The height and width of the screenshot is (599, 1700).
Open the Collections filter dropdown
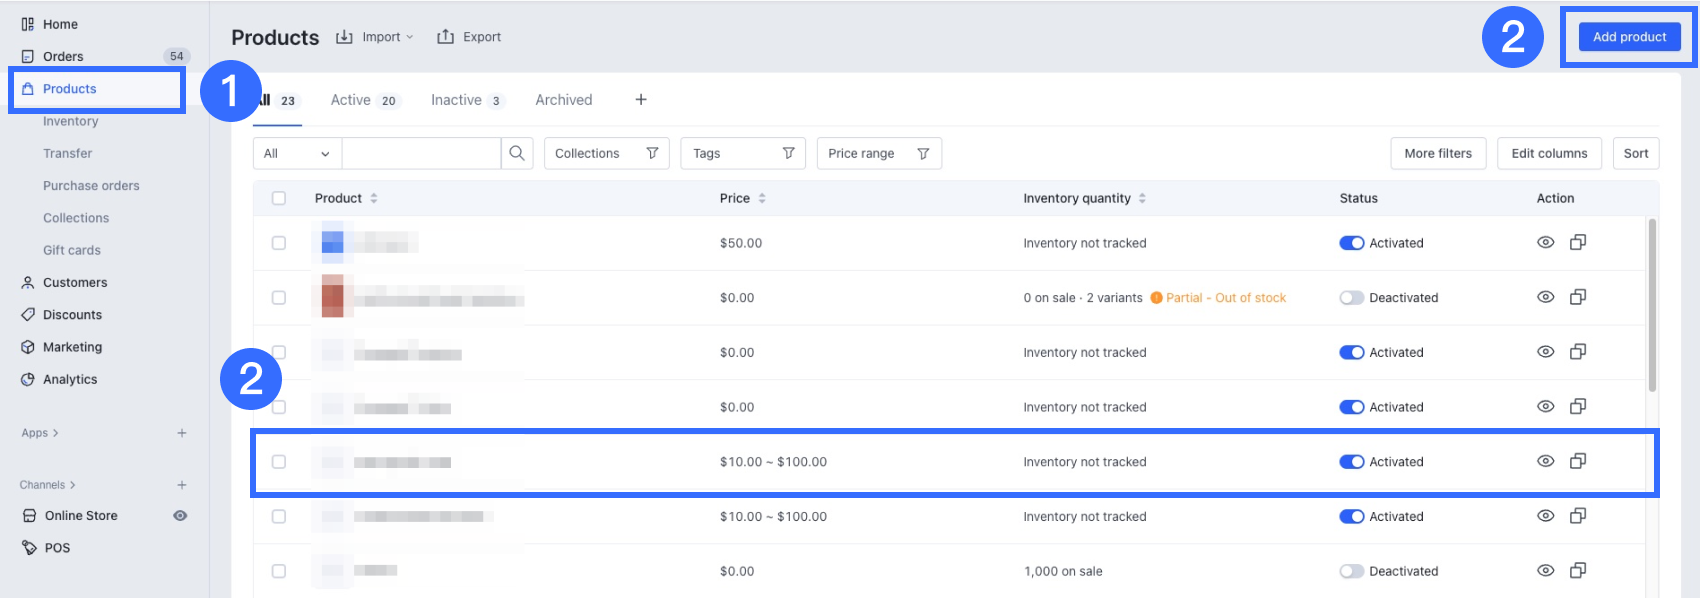point(607,153)
